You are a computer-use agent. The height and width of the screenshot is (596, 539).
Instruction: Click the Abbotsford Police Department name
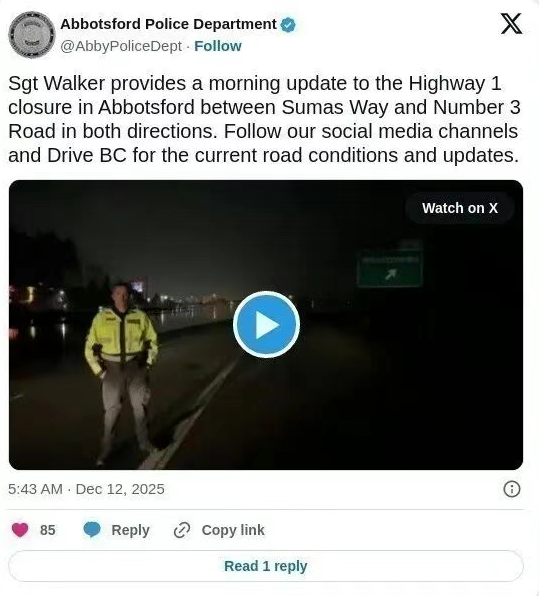click(x=168, y=24)
